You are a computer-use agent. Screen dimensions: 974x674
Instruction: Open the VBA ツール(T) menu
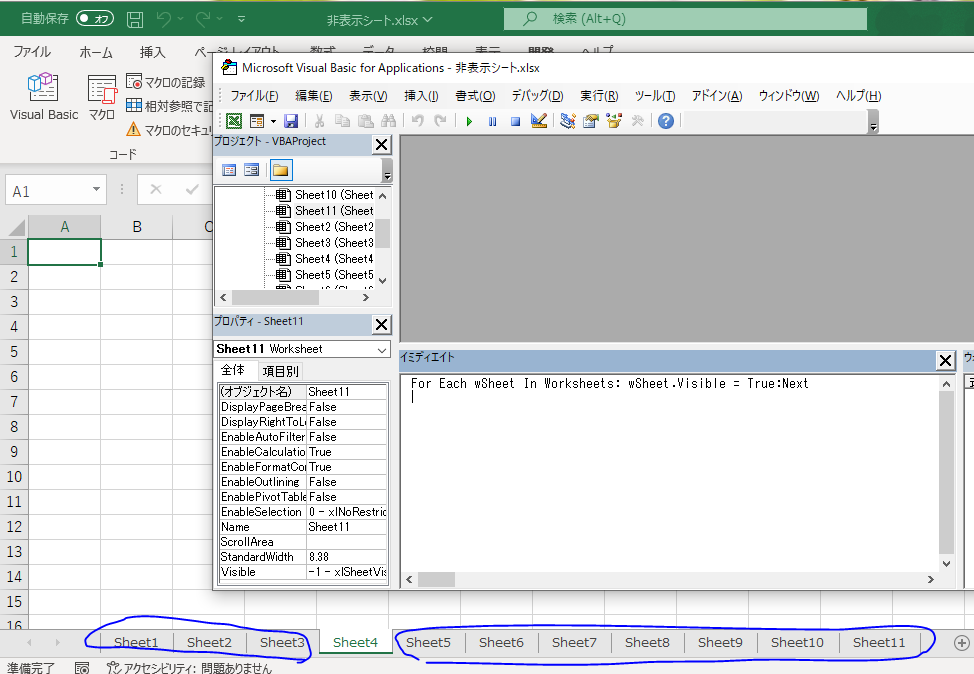click(x=655, y=96)
